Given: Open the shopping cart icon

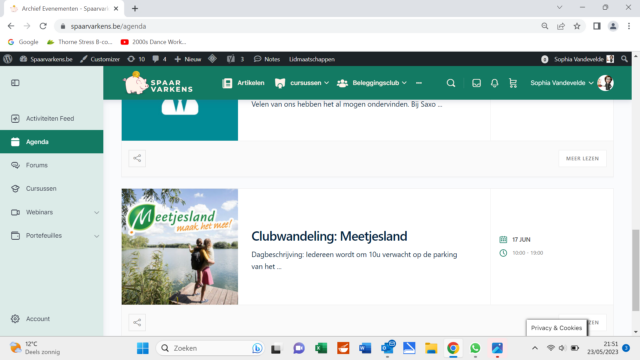Looking at the screenshot, I should [513, 83].
